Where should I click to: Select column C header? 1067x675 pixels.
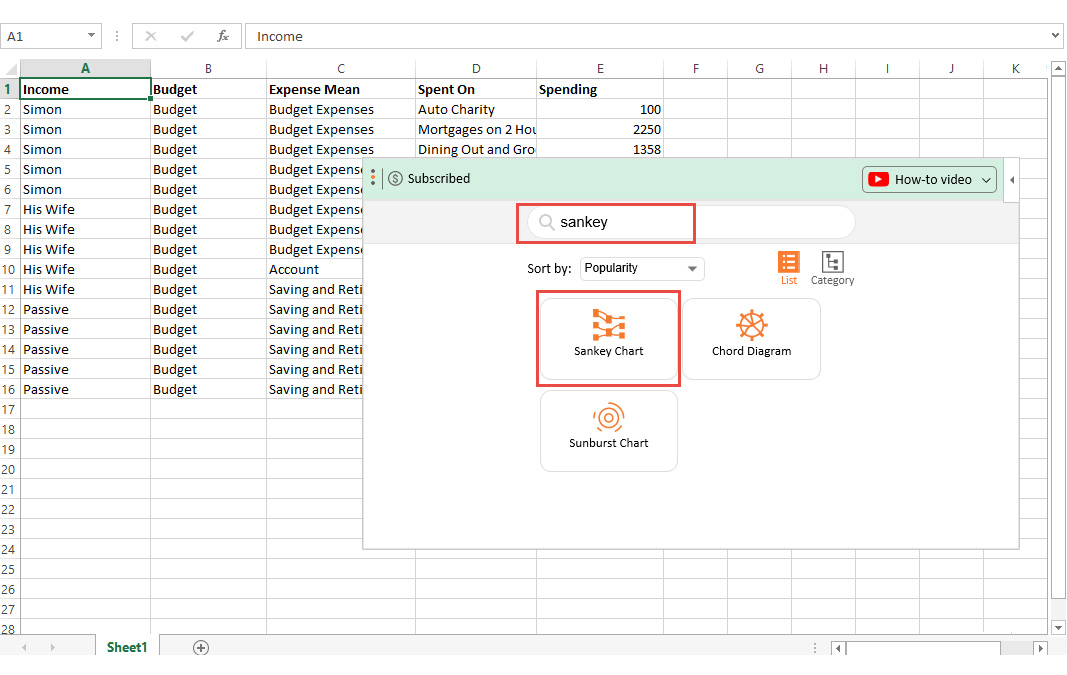(341, 68)
